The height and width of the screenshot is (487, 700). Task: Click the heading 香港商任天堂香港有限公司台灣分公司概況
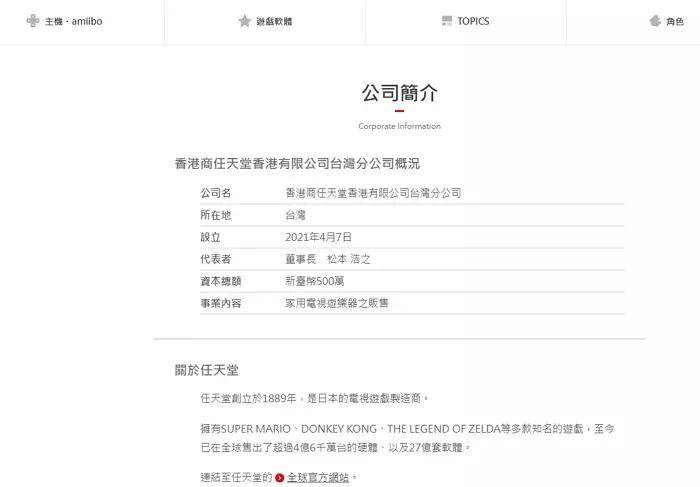(x=297, y=164)
